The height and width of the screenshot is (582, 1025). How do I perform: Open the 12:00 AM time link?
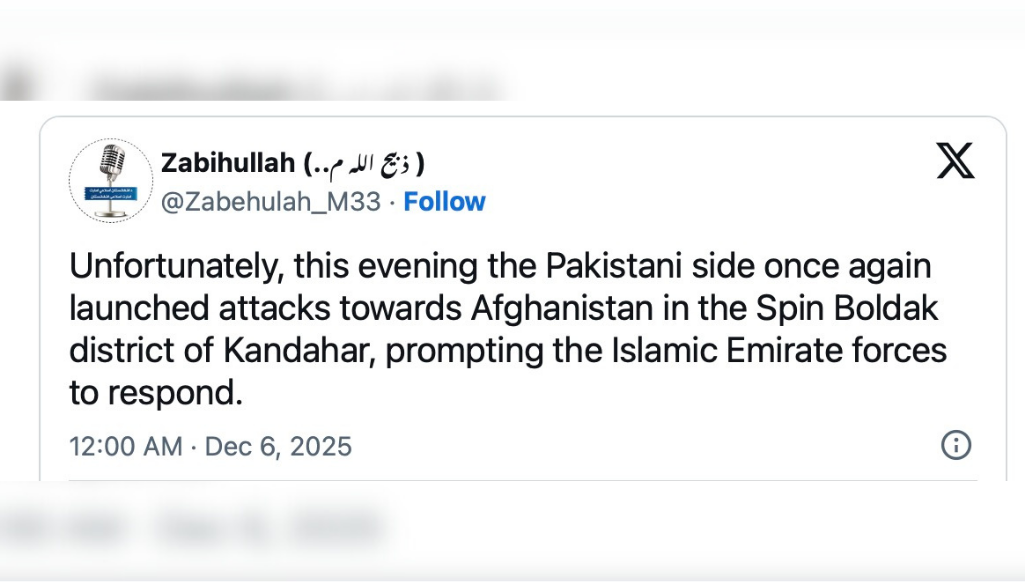(x=126, y=446)
